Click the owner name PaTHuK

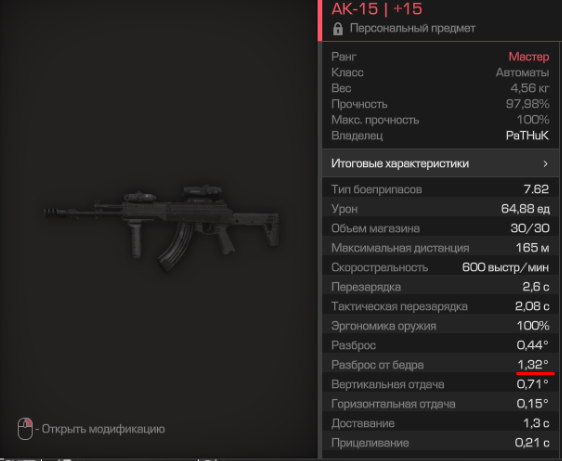coord(527,136)
